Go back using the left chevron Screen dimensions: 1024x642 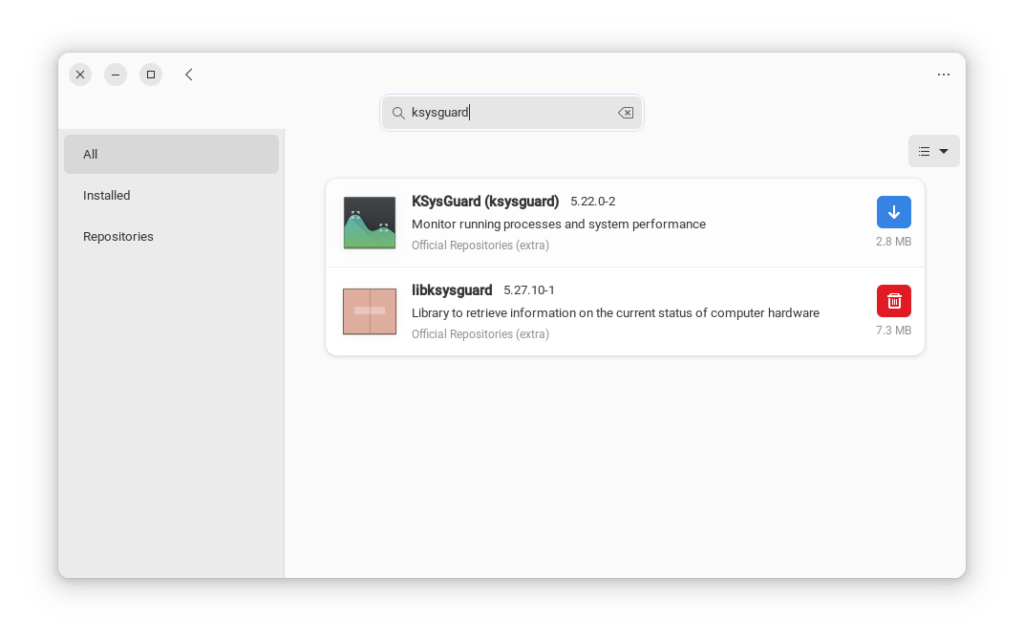click(189, 74)
